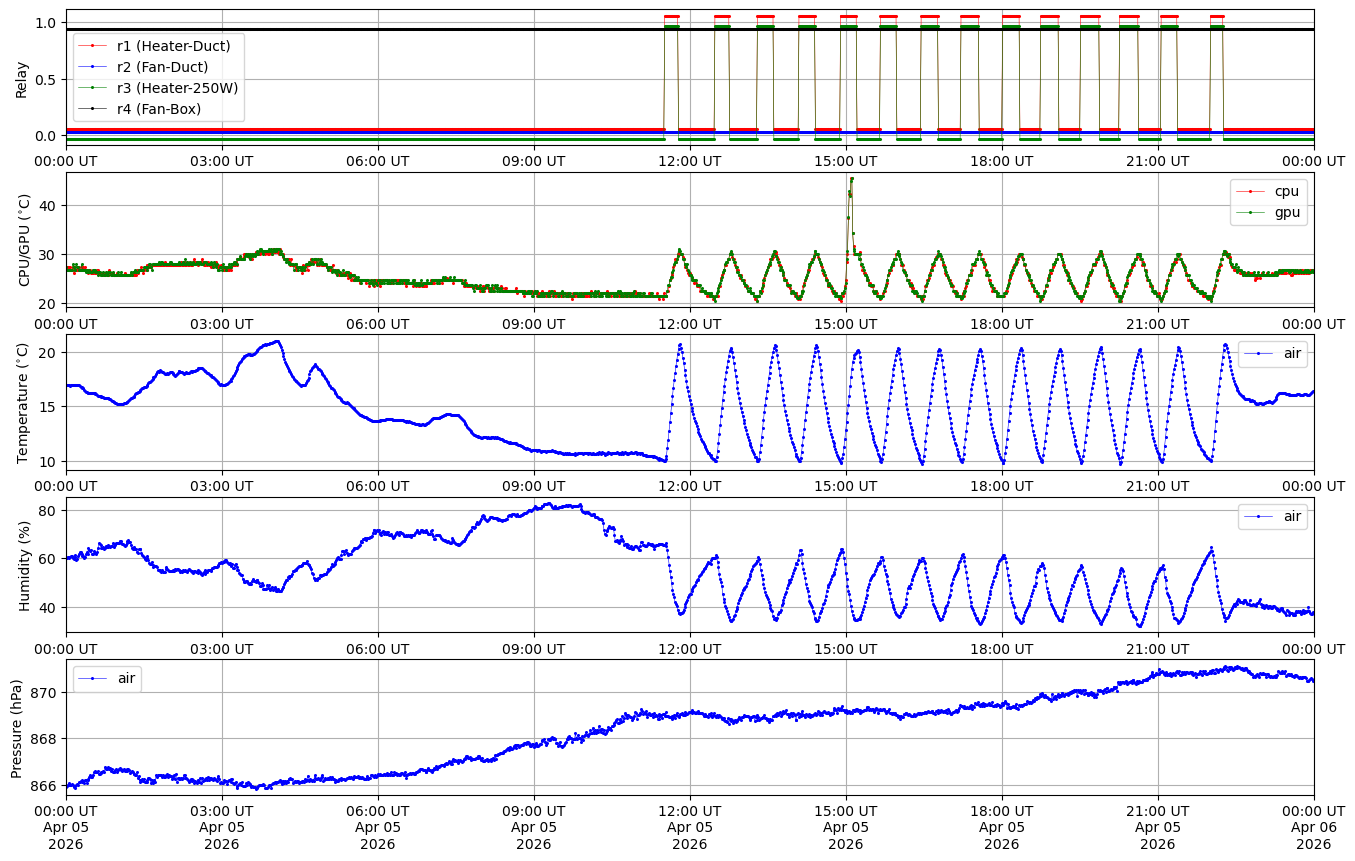The image size is (1355, 861).
Task: Click the gpu legend entry
Action: (x=1286, y=212)
